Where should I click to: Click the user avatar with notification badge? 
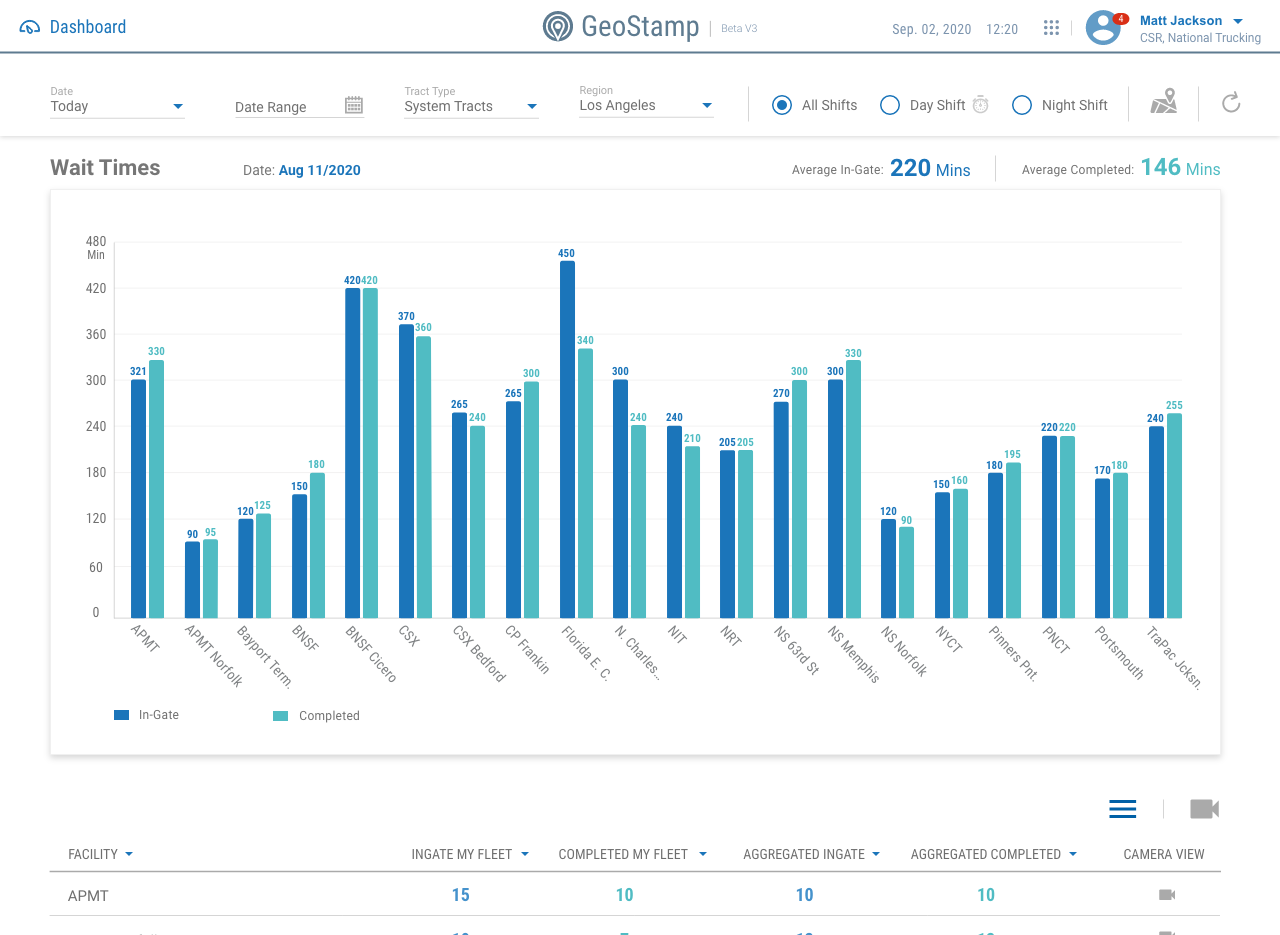(1103, 28)
